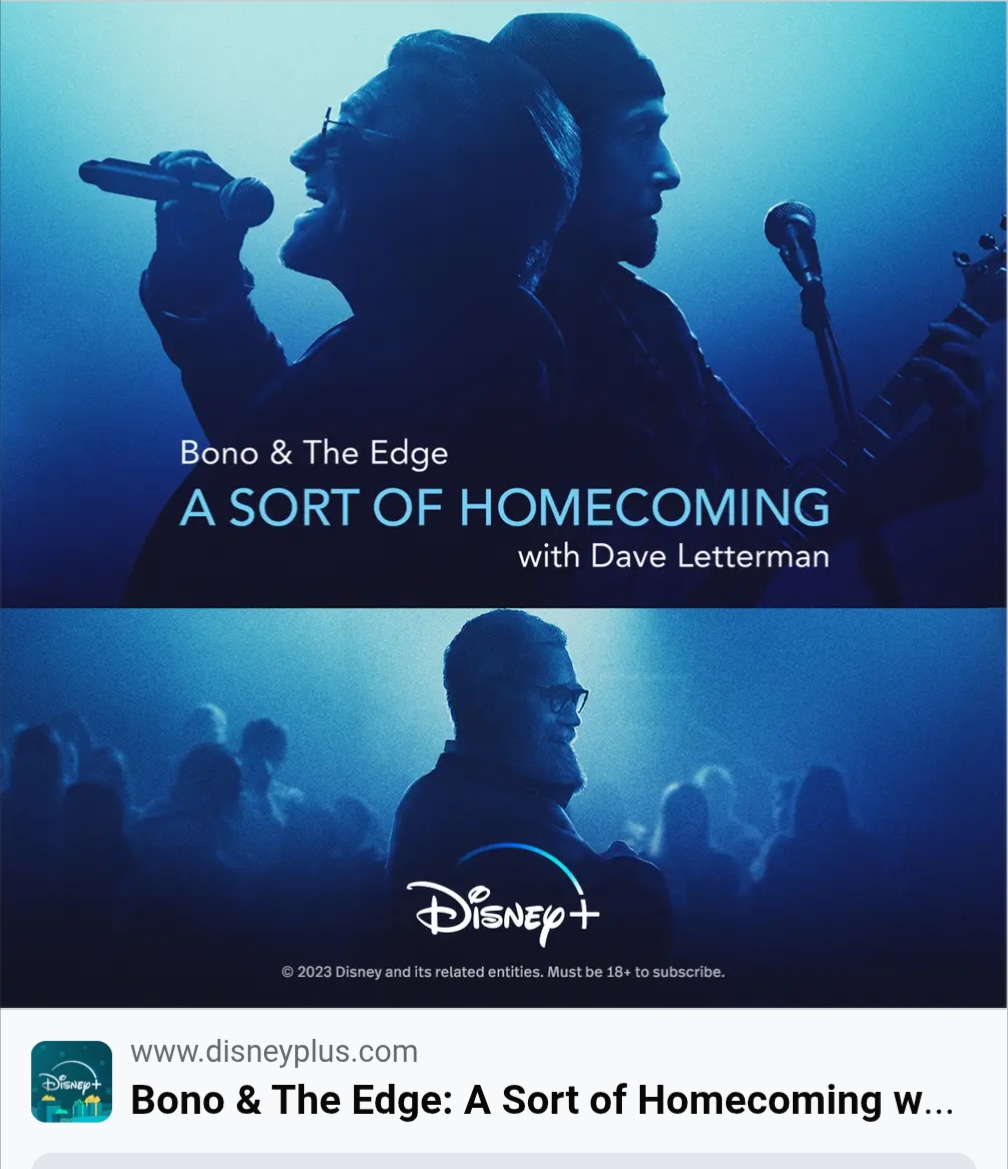The height and width of the screenshot is (1169, 1008).
Task: Click the truncated ellipsis at the title end
Action: coord(939,1103)
